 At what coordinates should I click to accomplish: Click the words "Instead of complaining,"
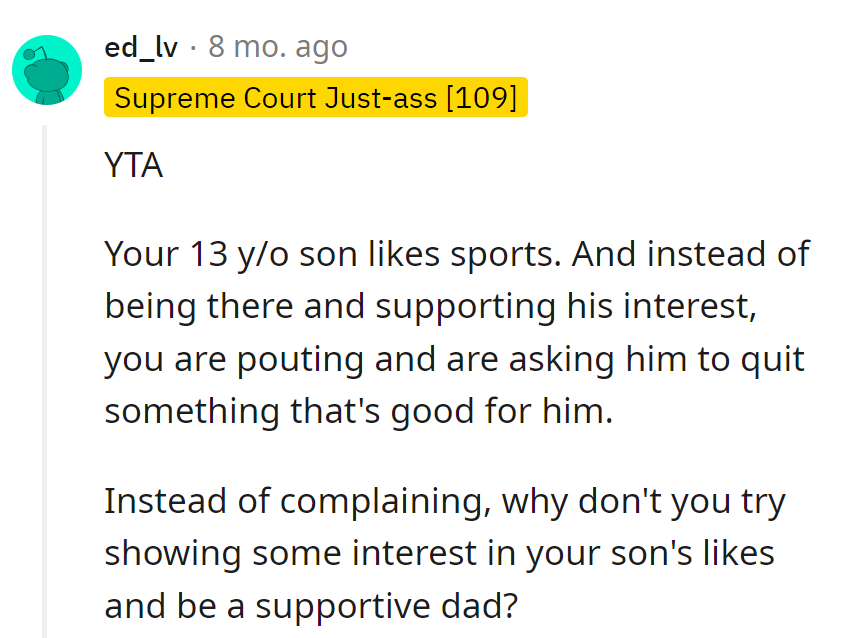point(297,500)
